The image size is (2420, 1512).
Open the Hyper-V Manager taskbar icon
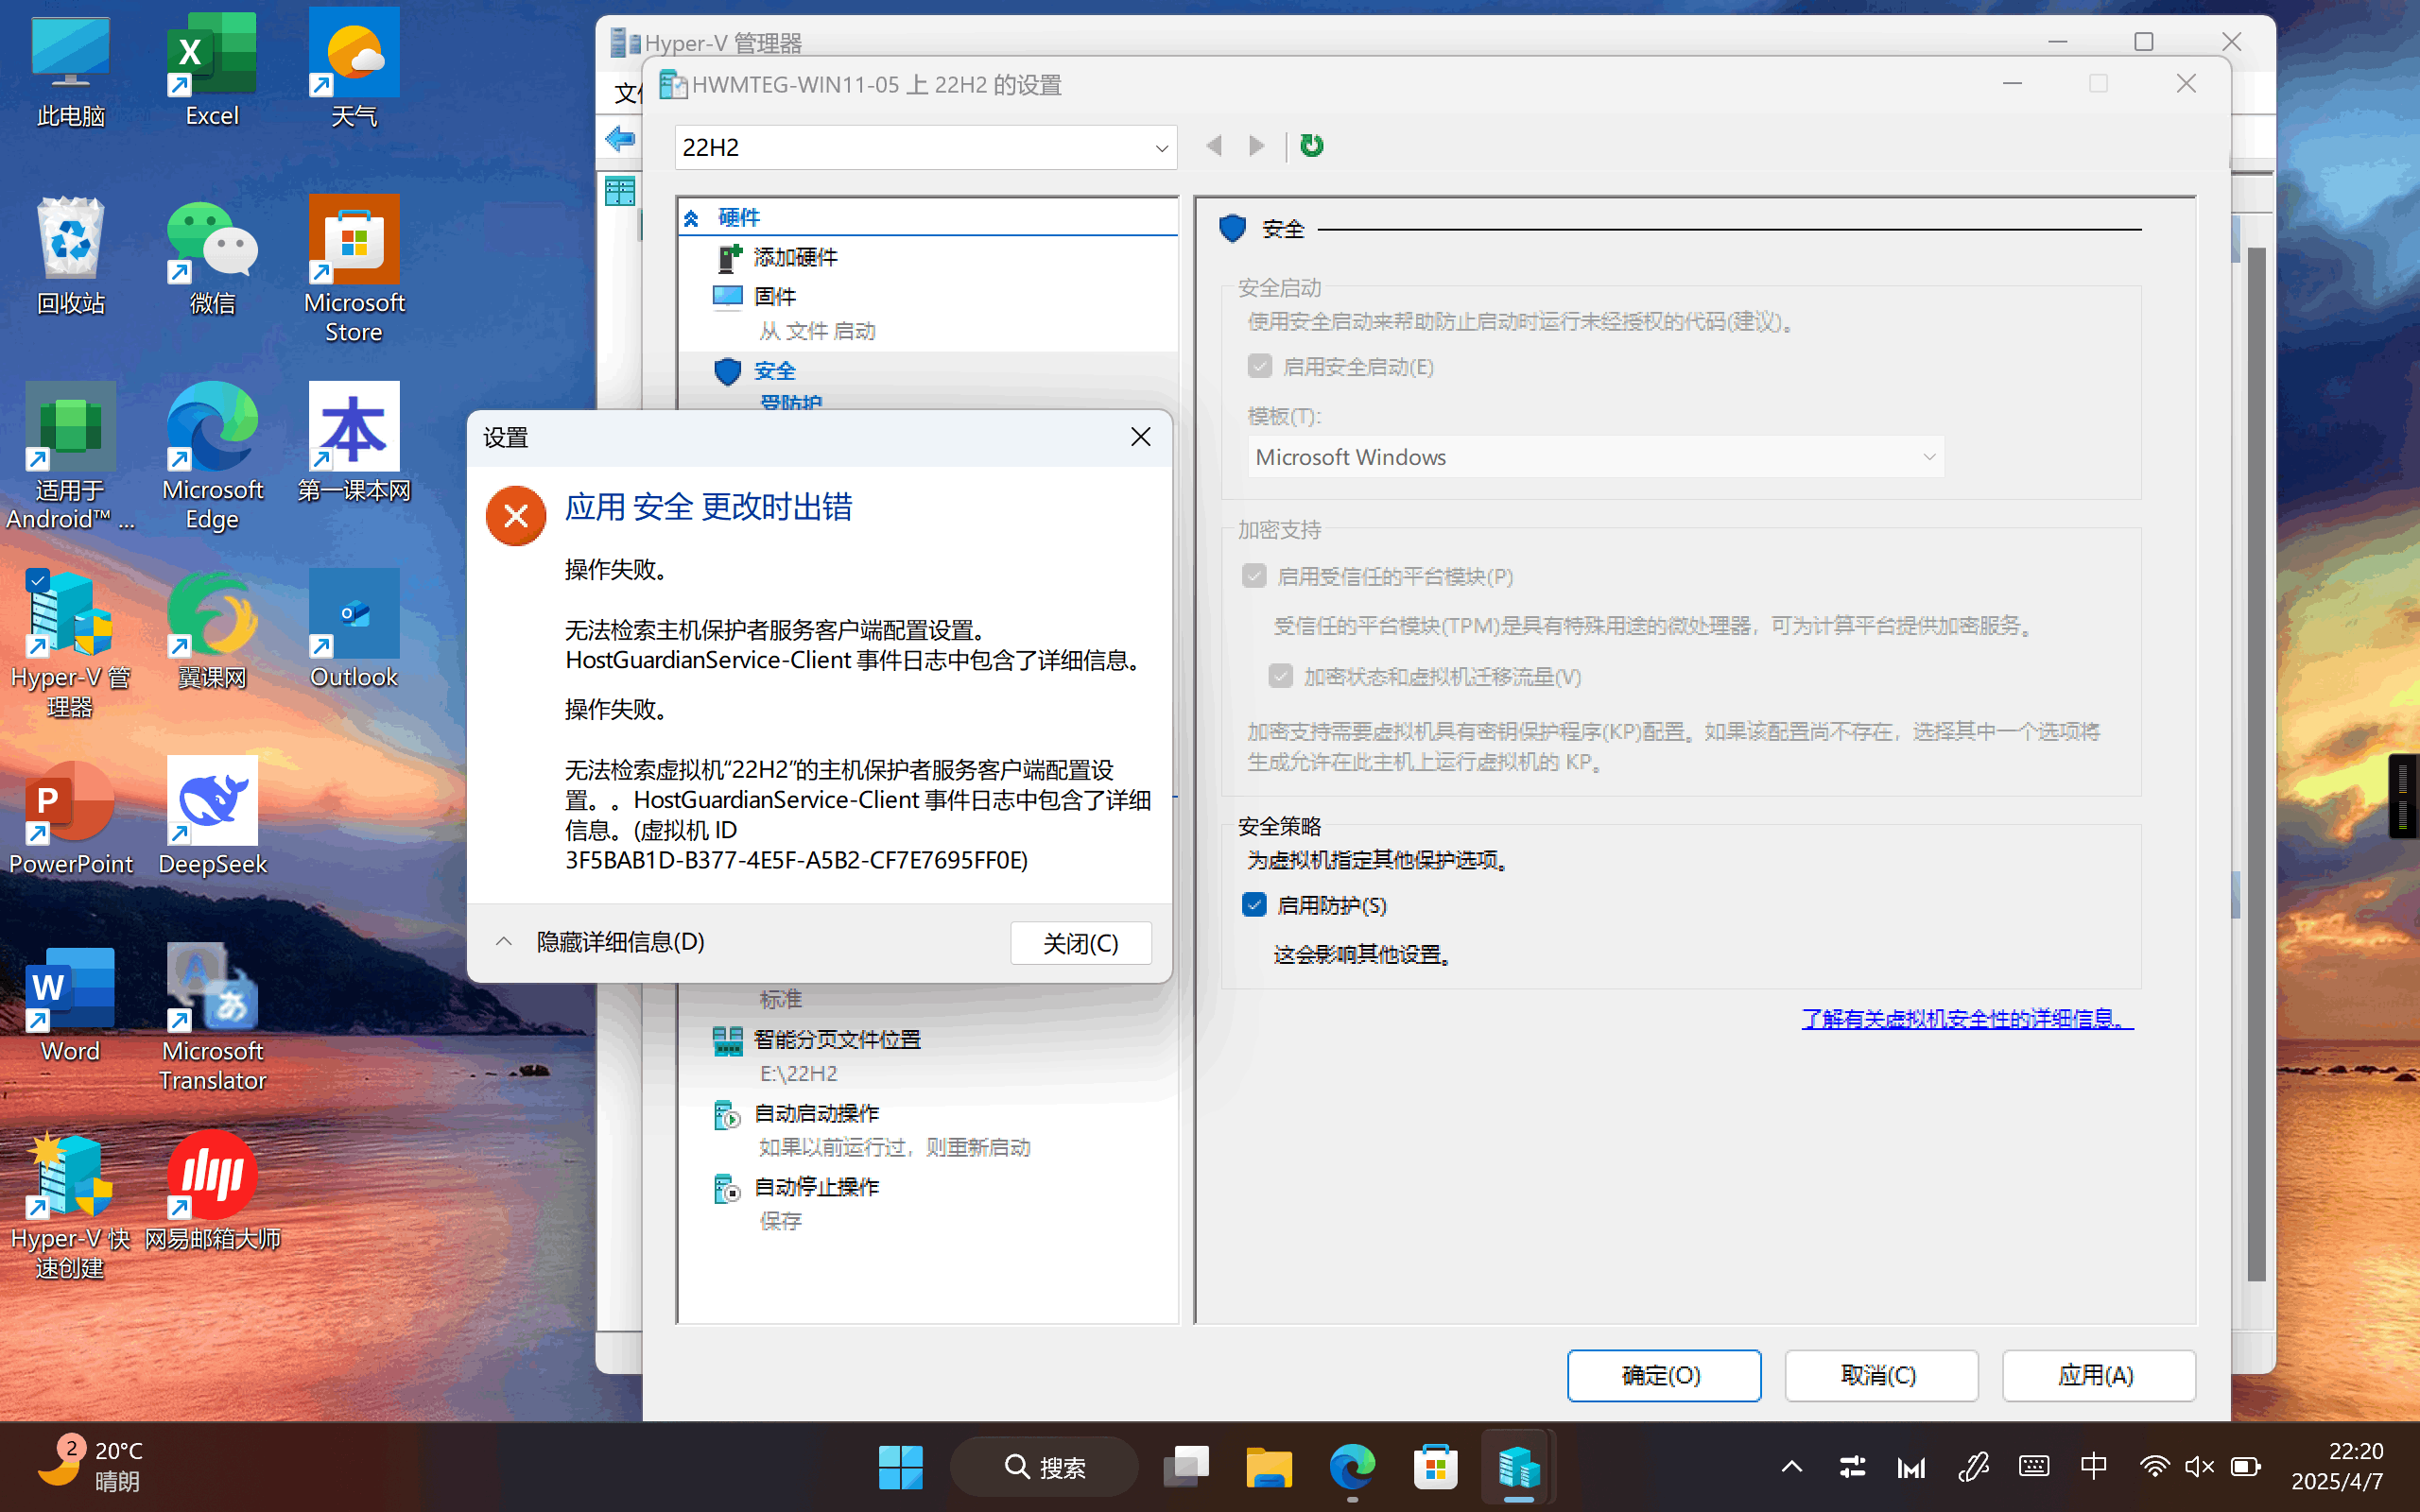click(x=1517, y=1468)
